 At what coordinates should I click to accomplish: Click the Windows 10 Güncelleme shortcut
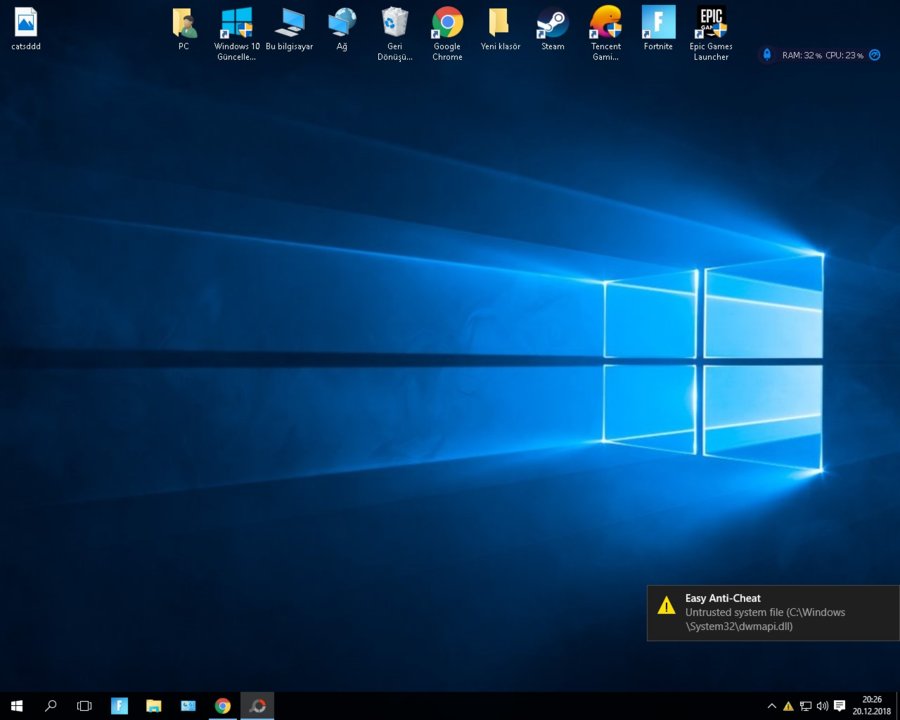pyautogui.click(x=237, y=23)
